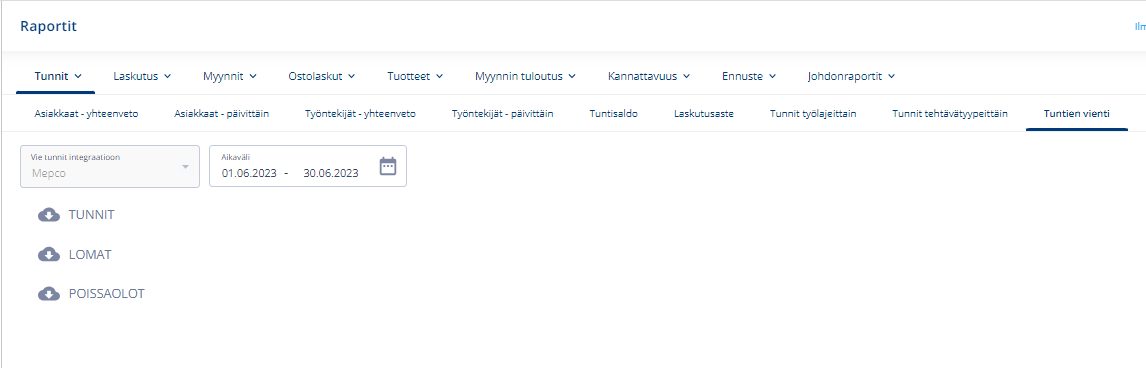Screen dimensions: 1146x368
Task: Expand the Tuotteet menu
Action: (x=415, y=76)
